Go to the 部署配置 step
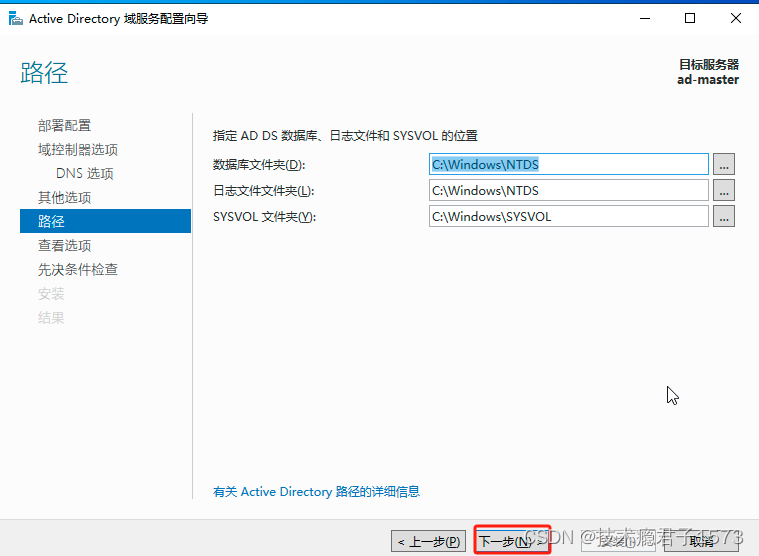 point(64,126)
